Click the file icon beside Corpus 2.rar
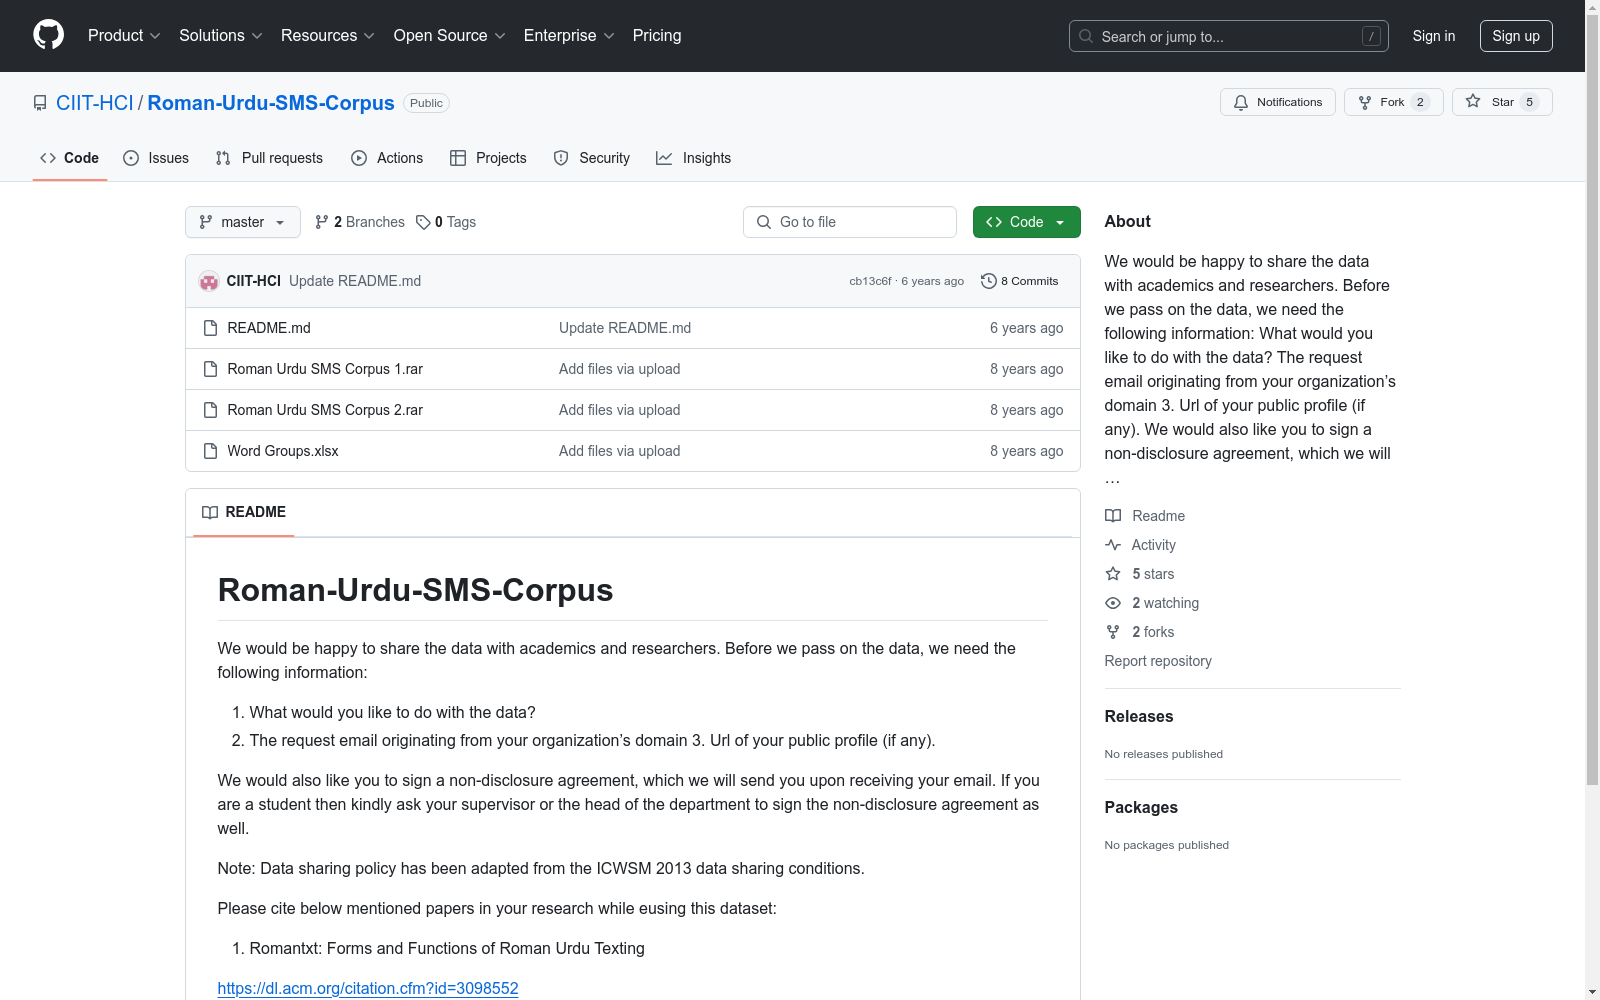1600x1000 pixels. point(210,410)
